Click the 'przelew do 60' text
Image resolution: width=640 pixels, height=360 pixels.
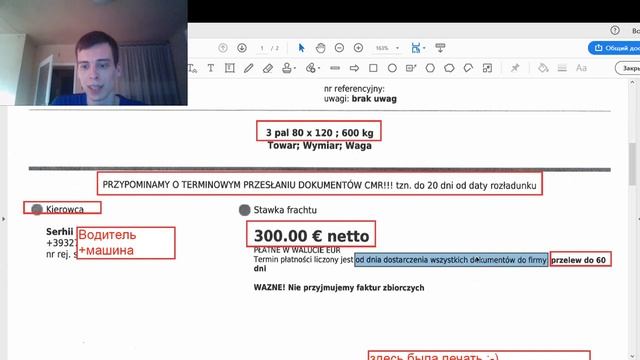coord(578,260)
